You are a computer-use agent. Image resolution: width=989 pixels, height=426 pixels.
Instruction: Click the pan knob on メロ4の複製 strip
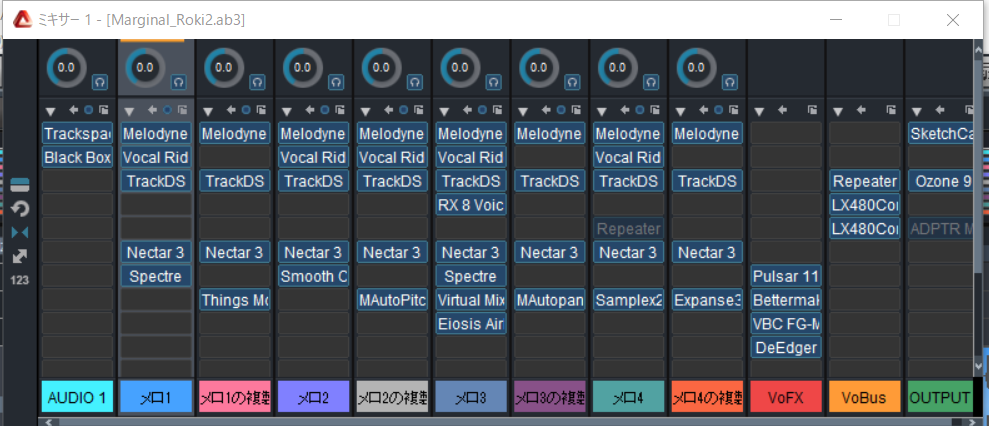coord(696,67)
